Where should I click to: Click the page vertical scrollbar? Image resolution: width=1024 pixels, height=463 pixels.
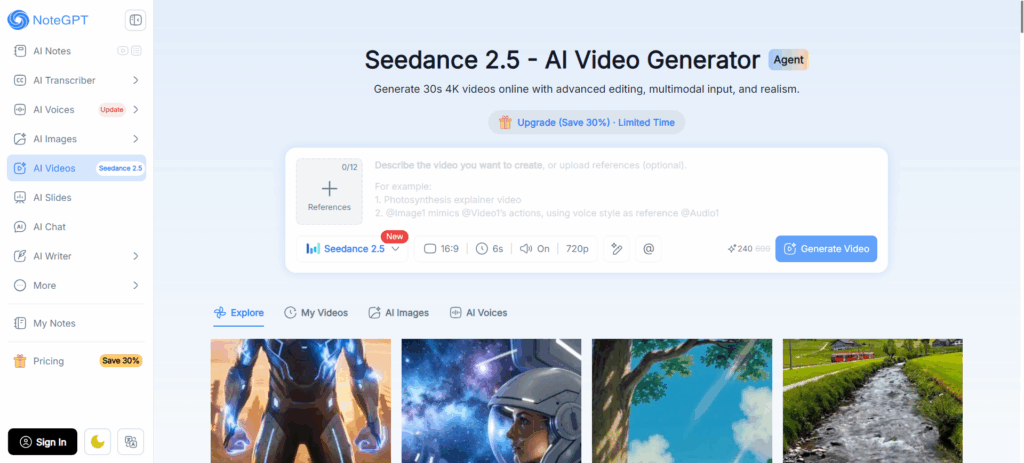click(x=1021, y=16)
